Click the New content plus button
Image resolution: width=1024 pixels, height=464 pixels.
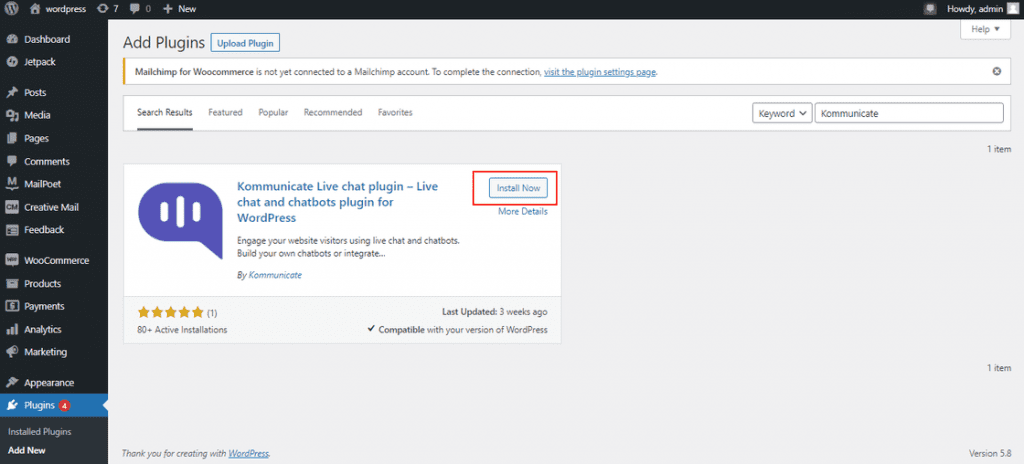click(x=179, y=9)
